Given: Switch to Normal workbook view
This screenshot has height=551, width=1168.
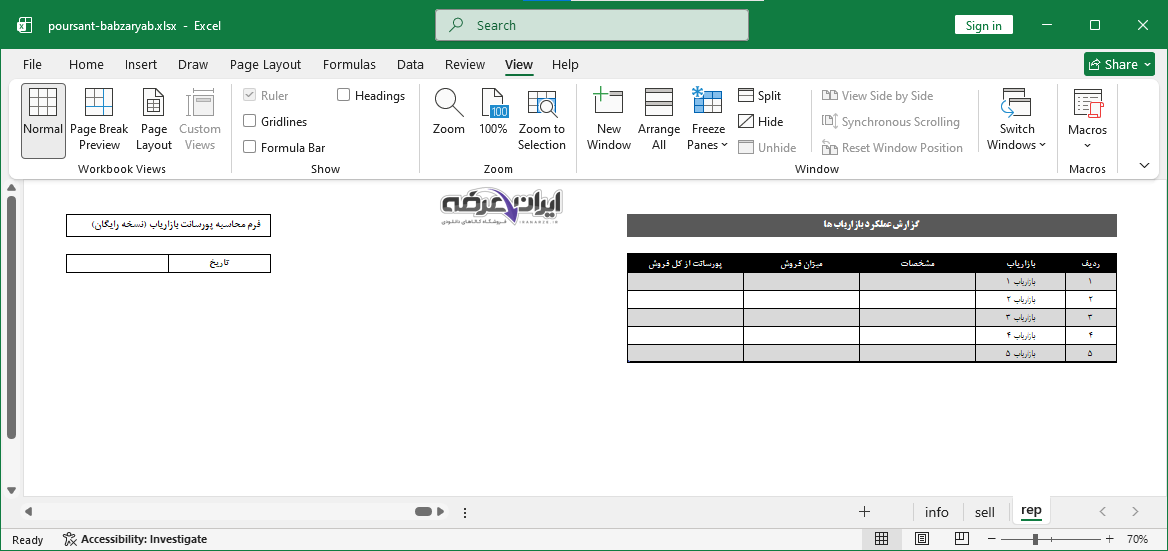Looking at the screenshot, I should pyautogui.click(x=43, y=121).
